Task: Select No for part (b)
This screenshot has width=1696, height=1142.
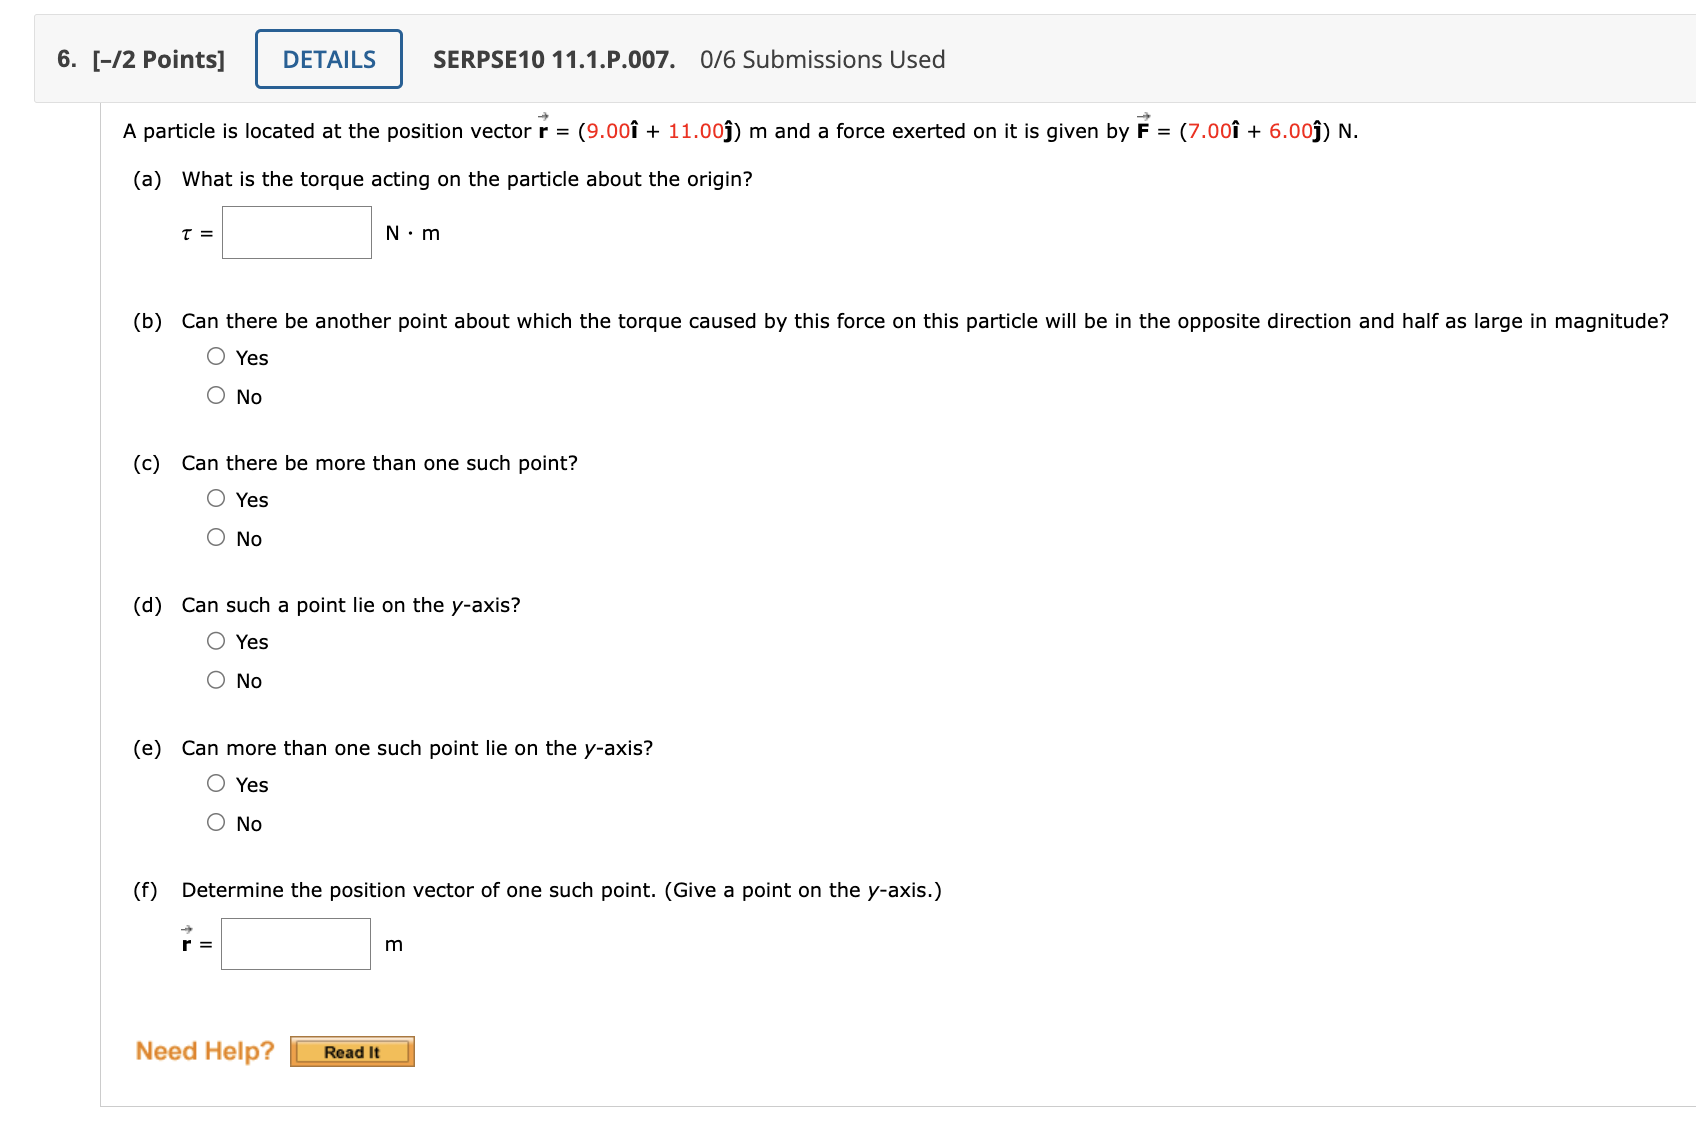Action: [216, 394]
